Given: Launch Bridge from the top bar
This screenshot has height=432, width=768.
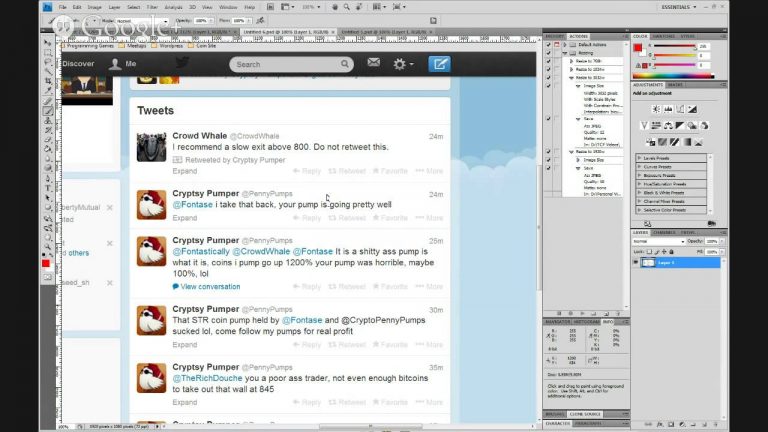Looking at the screenshot, I should pos(270,7).
